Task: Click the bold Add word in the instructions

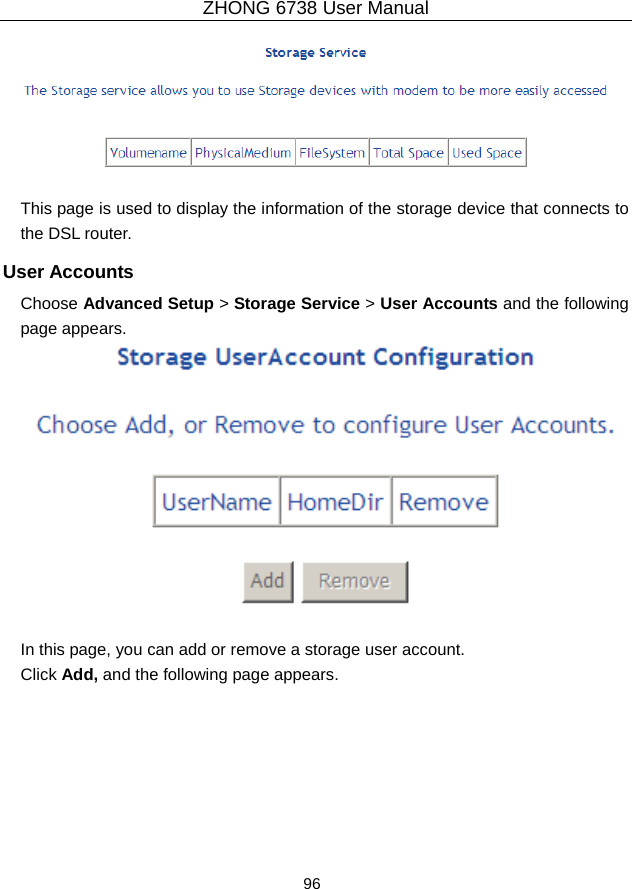Action: [x=80, y=674]
